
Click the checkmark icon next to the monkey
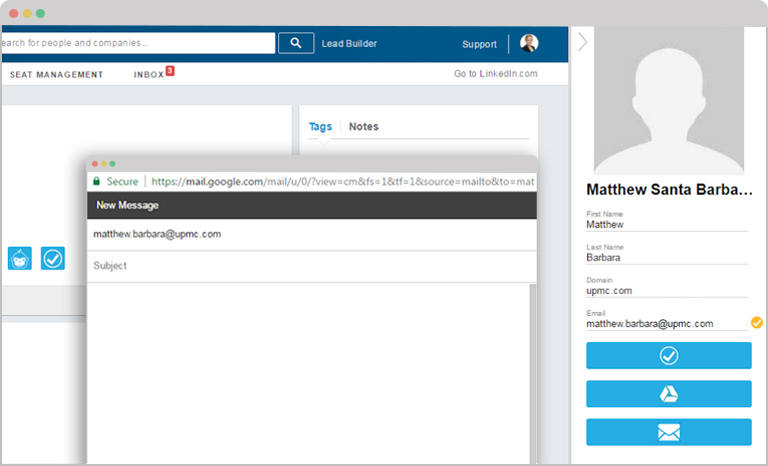[53, 258]
